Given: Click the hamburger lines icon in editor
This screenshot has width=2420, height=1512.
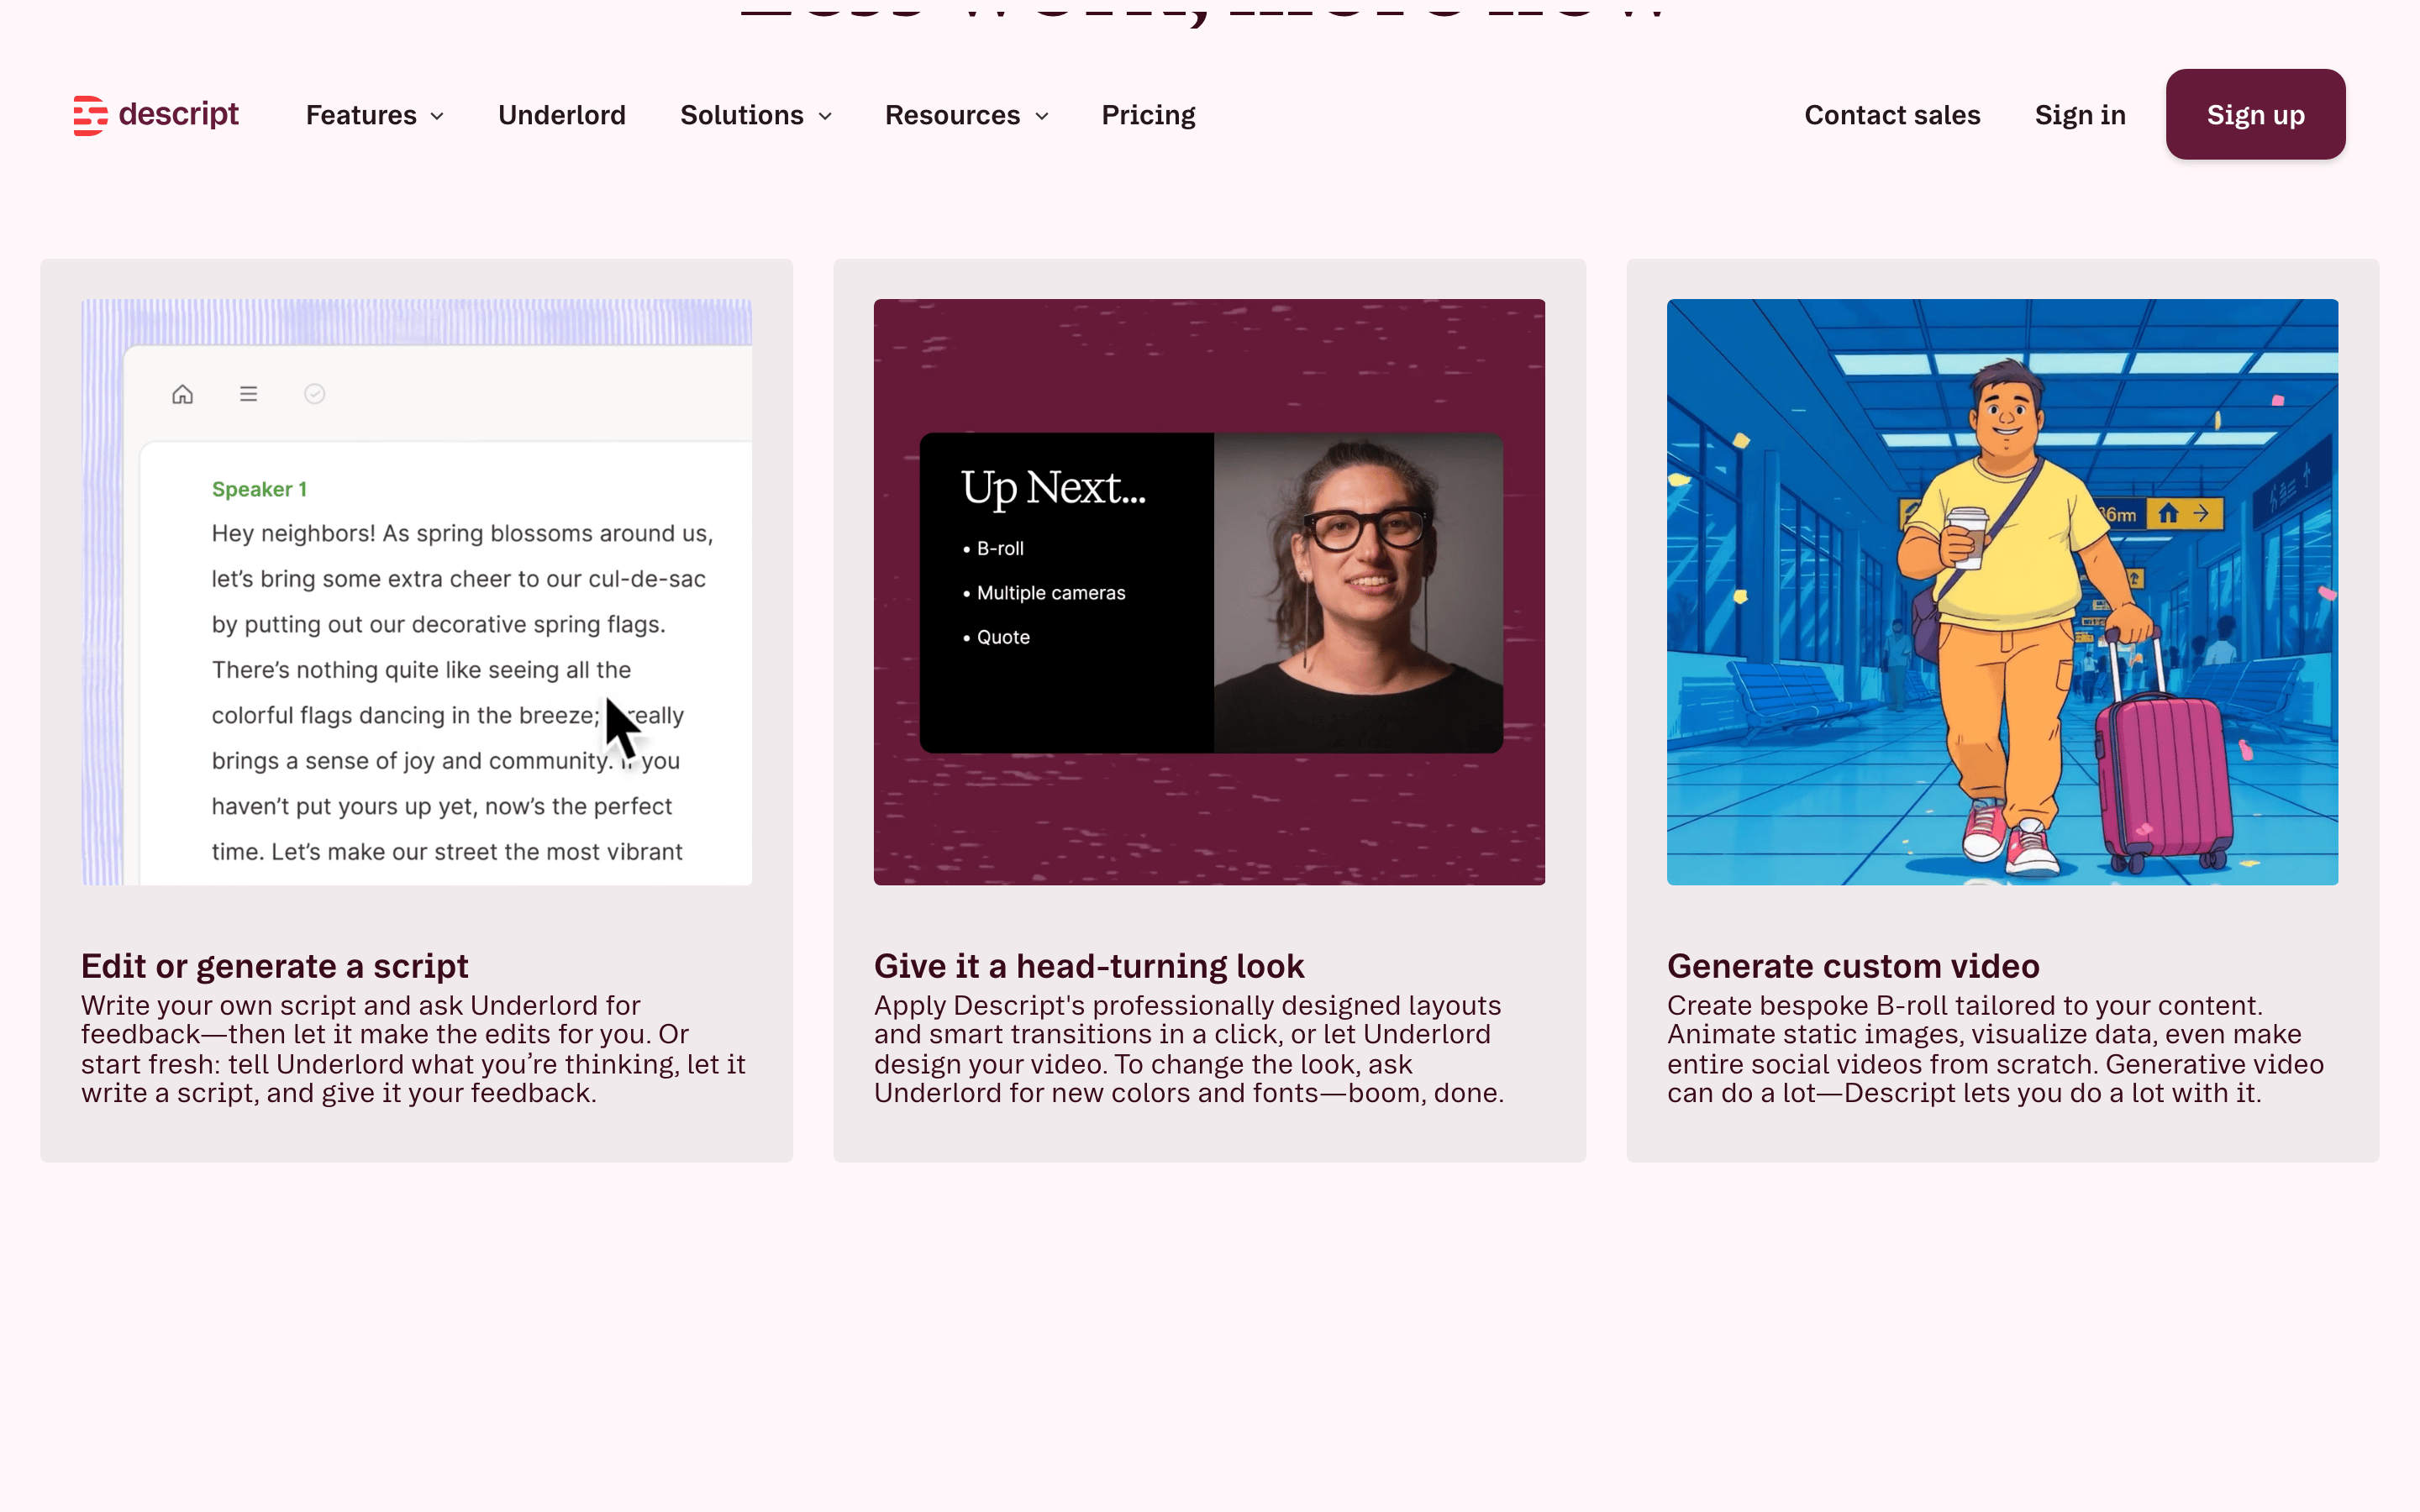Looking at the screenshot, I should [249, 394].
